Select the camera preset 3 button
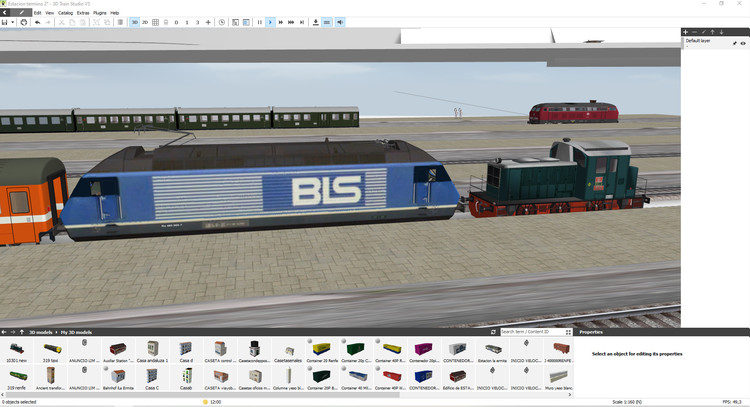 tap(198, 22)
